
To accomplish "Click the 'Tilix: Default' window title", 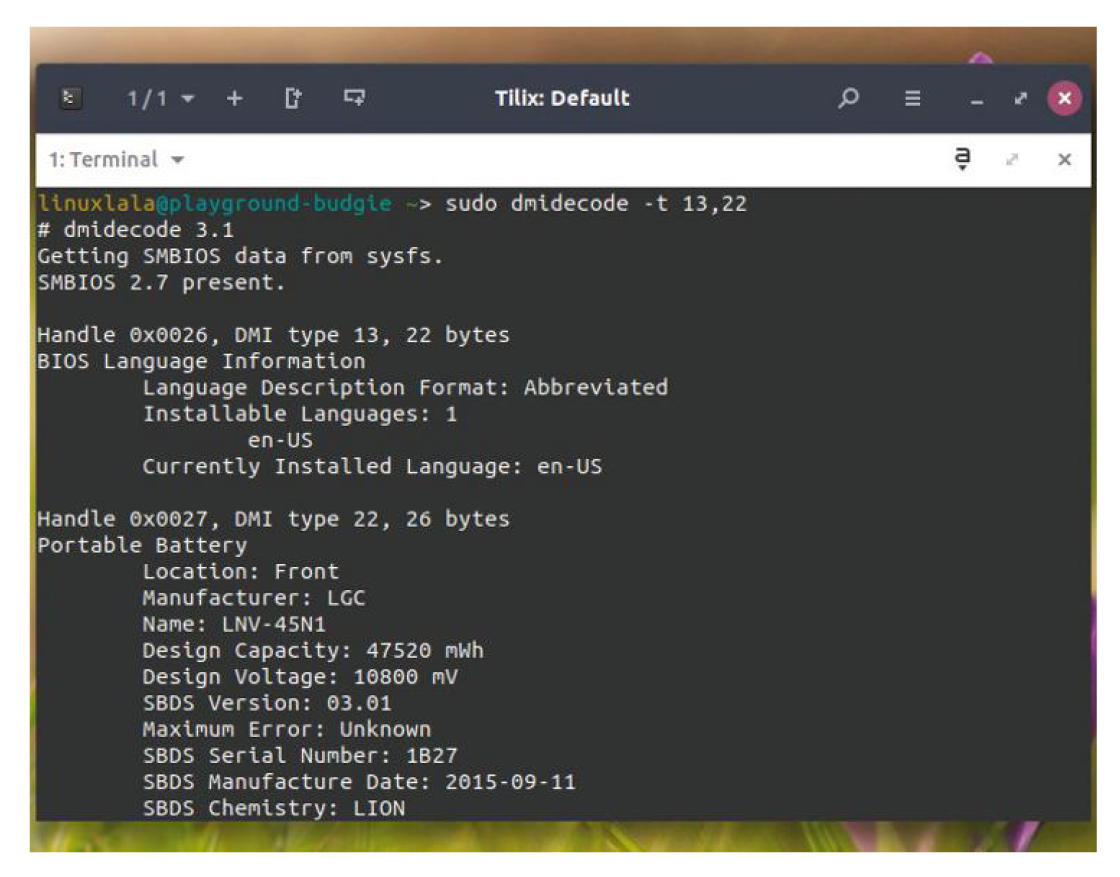I will (x=562, y=98).
